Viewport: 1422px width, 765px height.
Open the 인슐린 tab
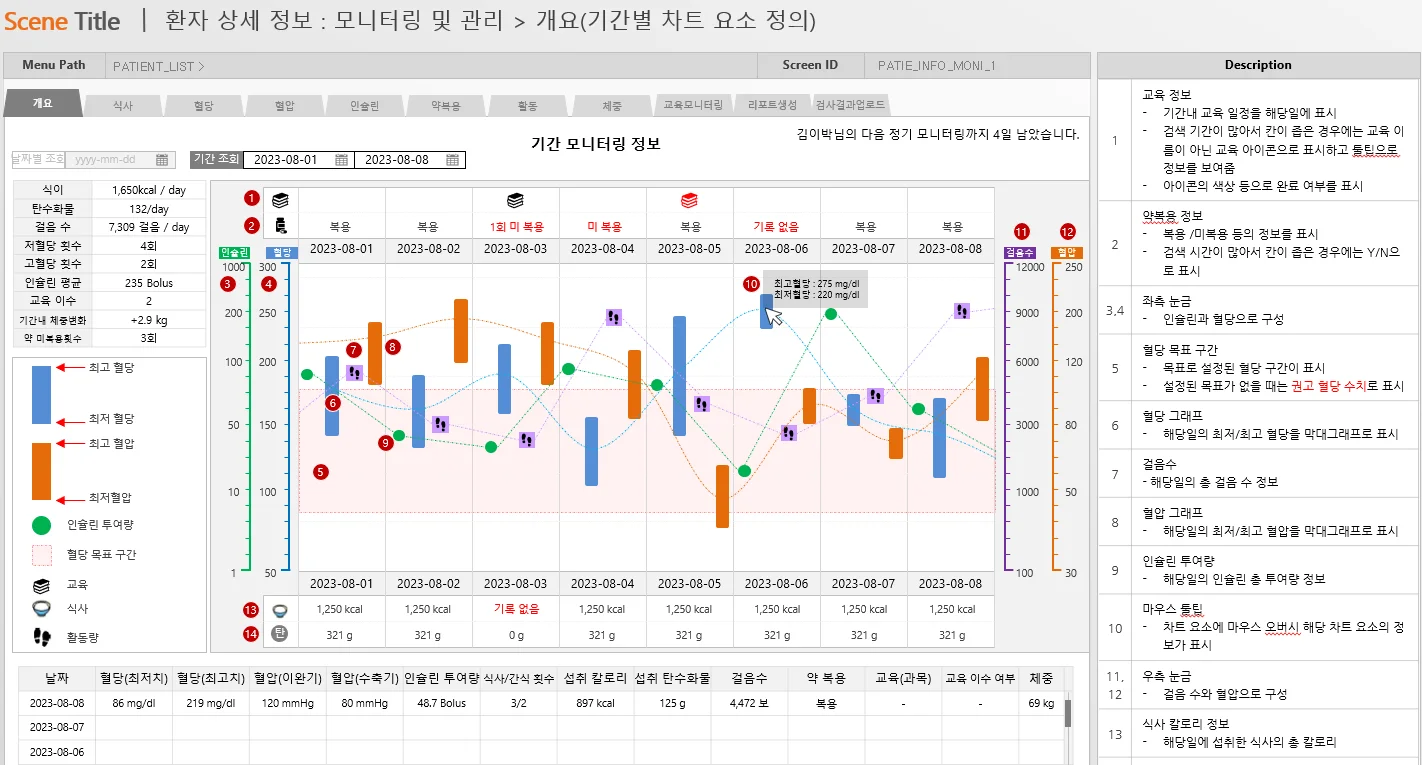(364, 105)
